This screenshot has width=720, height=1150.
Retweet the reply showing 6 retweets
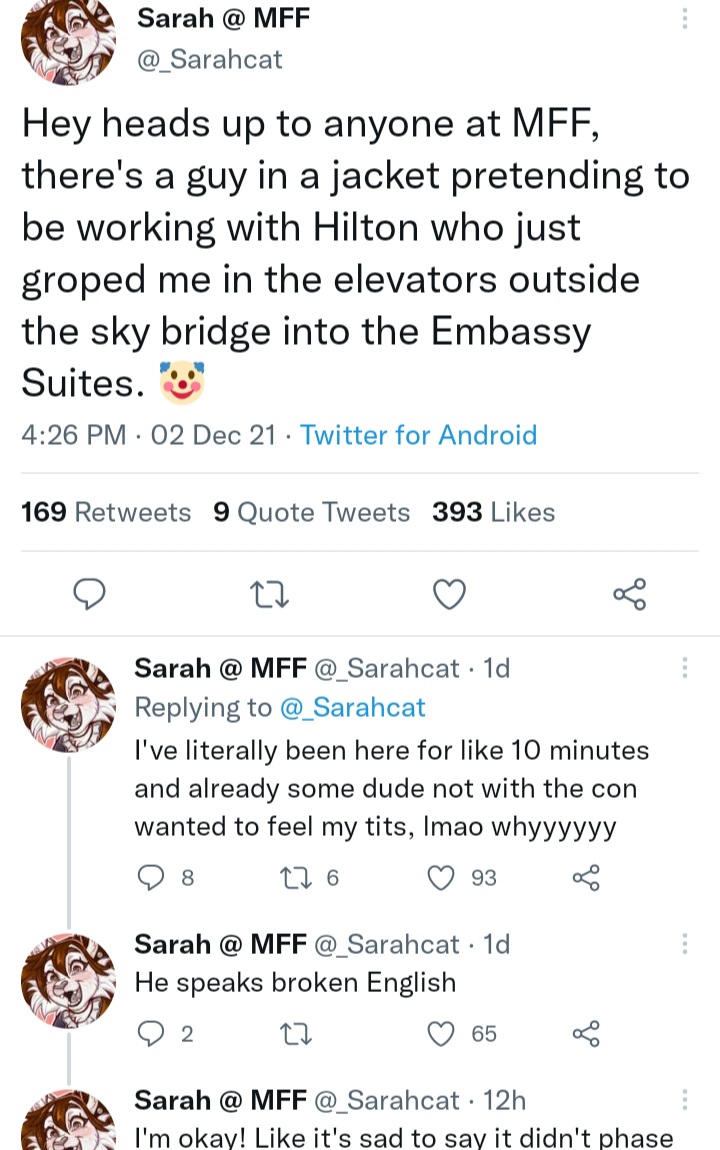tap(295, 877)
